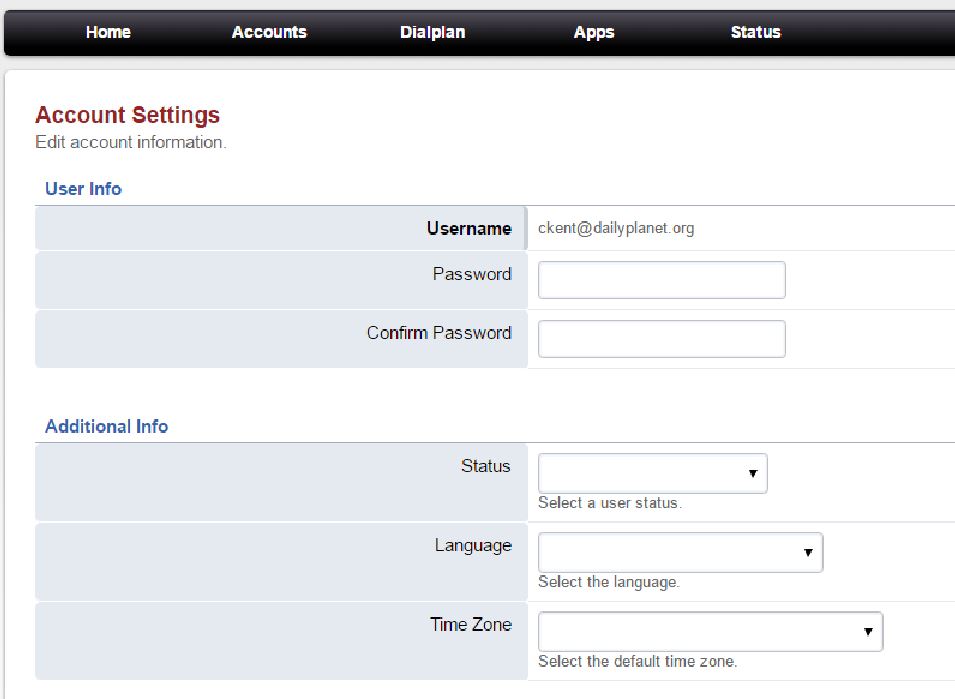Click the arrow icon of the Status select box
The image size is (955, 699).
753,474
